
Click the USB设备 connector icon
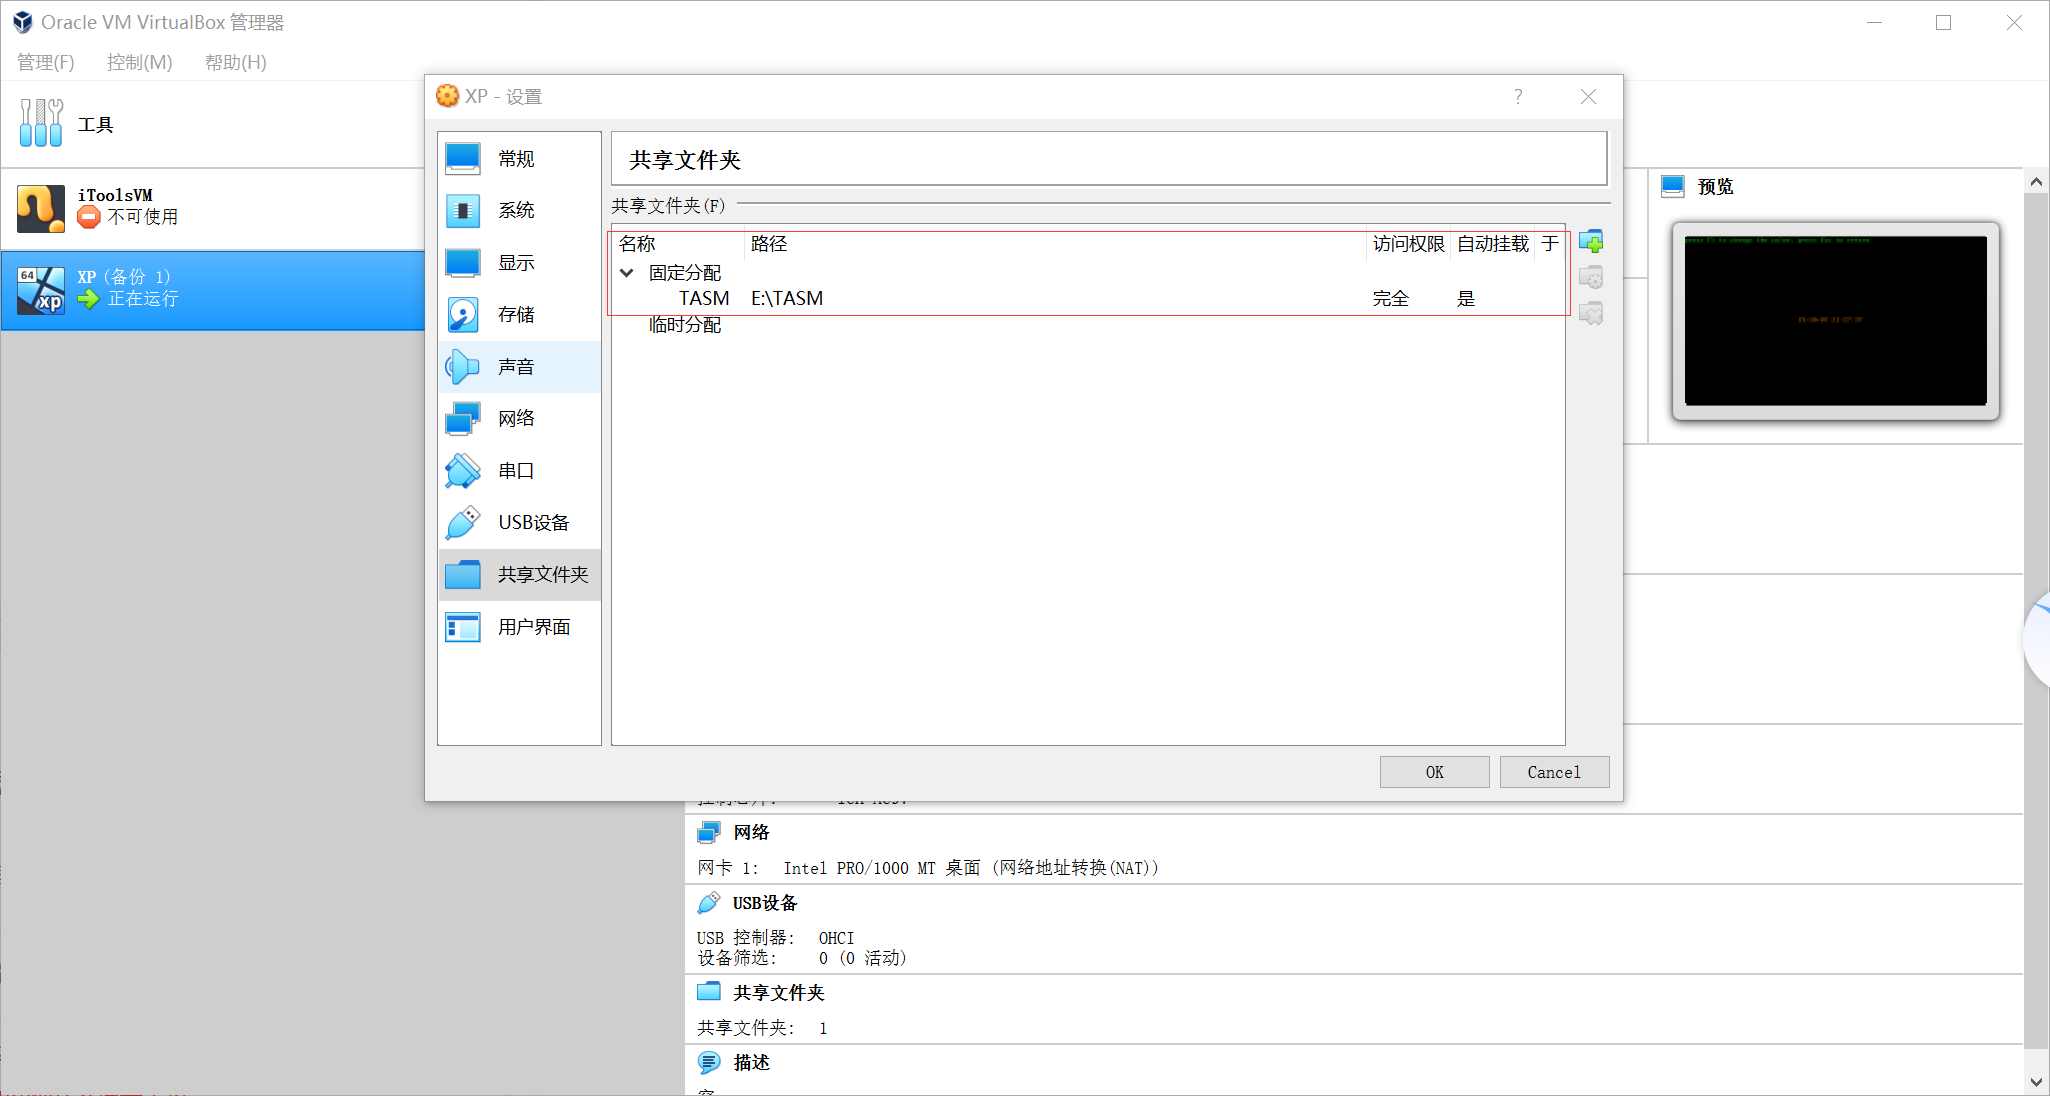[x=463, y=523]
